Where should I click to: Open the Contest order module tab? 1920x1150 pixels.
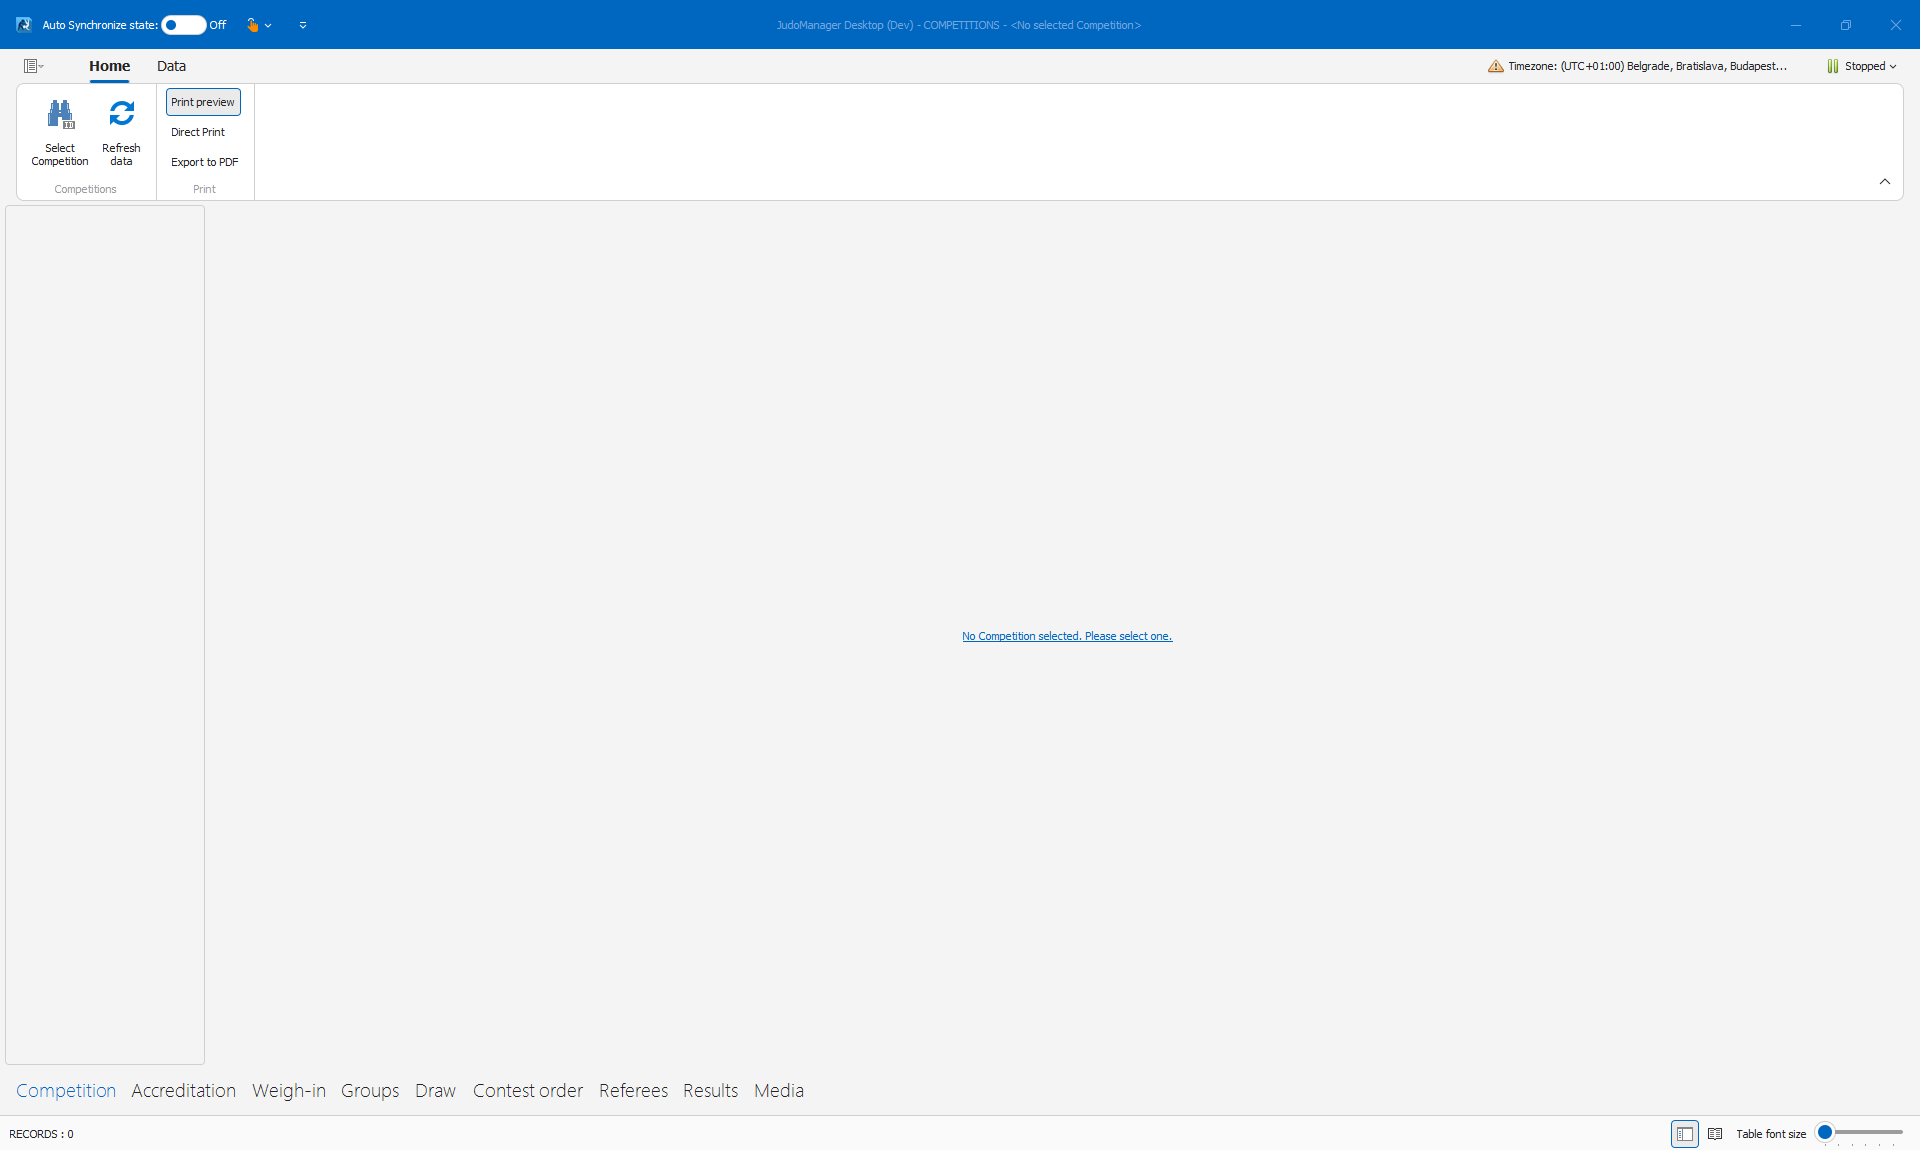tap(528, 1091)
